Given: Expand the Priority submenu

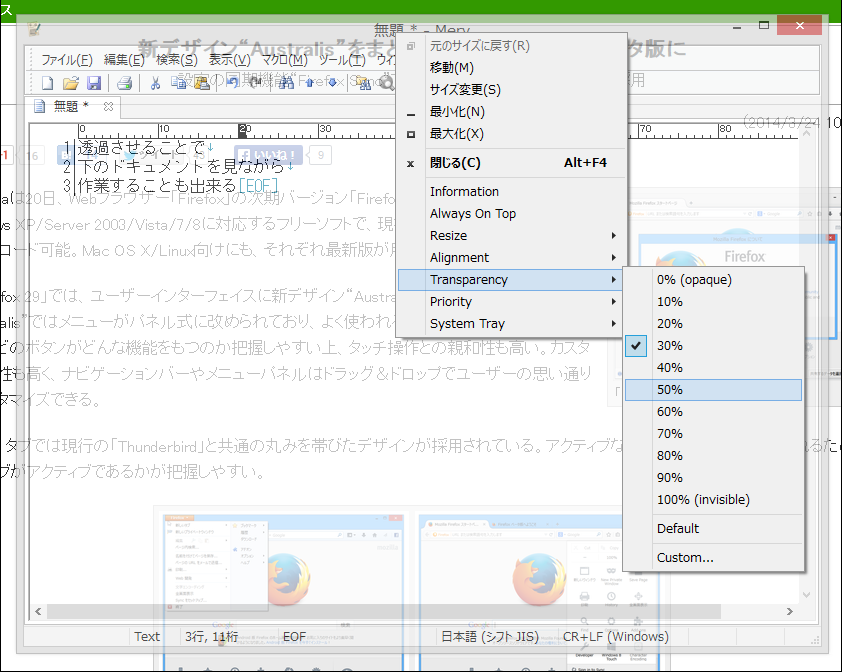Looking at the screenshot, I should tap(512, 302).
